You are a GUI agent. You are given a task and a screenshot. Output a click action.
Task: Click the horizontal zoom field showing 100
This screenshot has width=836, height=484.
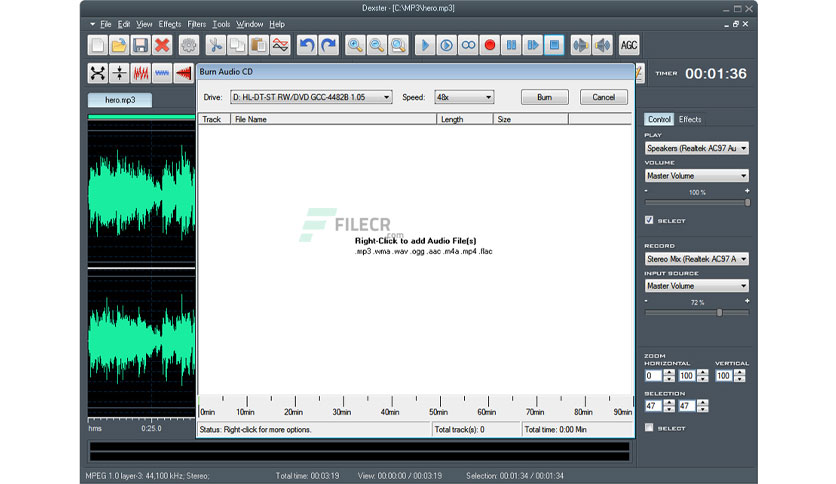(x=687, y=376)
